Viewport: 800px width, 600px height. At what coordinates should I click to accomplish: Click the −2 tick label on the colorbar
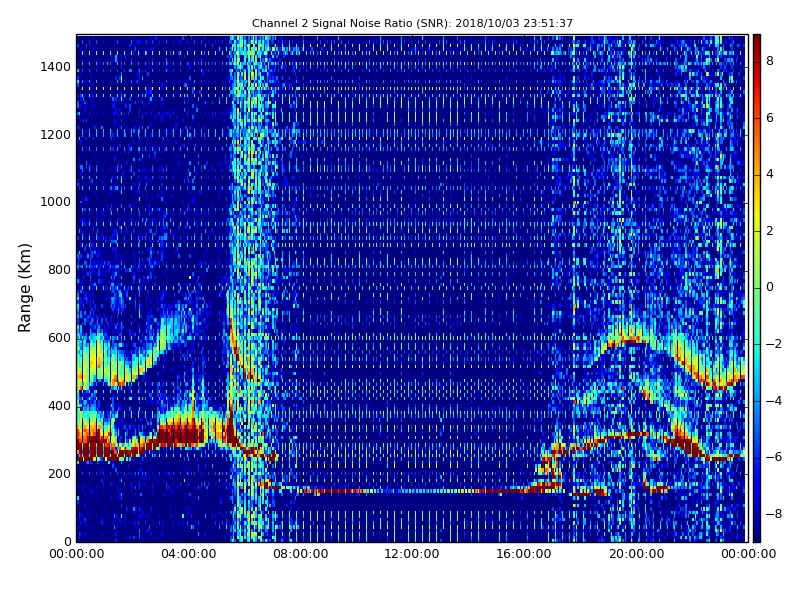[774, 344]
